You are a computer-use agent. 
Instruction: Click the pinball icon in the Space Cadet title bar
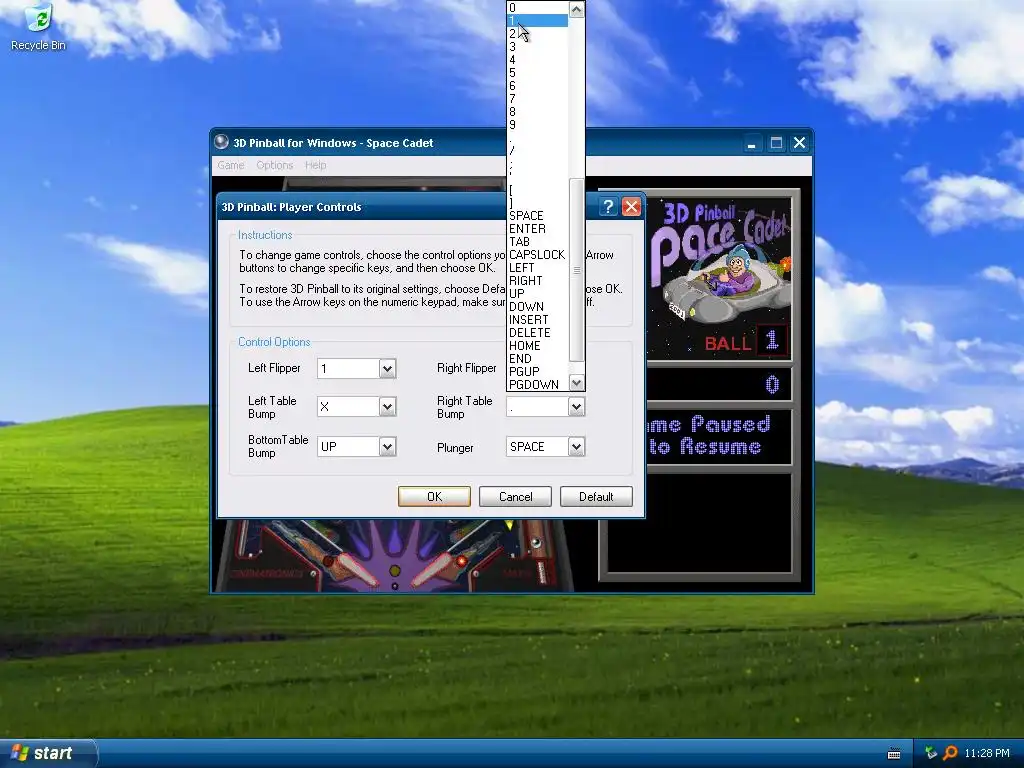click(221, 142)
